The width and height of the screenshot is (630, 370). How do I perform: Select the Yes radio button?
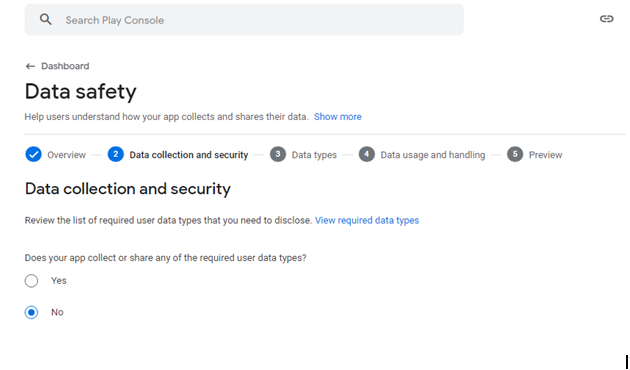pyautogui.click(x=31, y=280)
